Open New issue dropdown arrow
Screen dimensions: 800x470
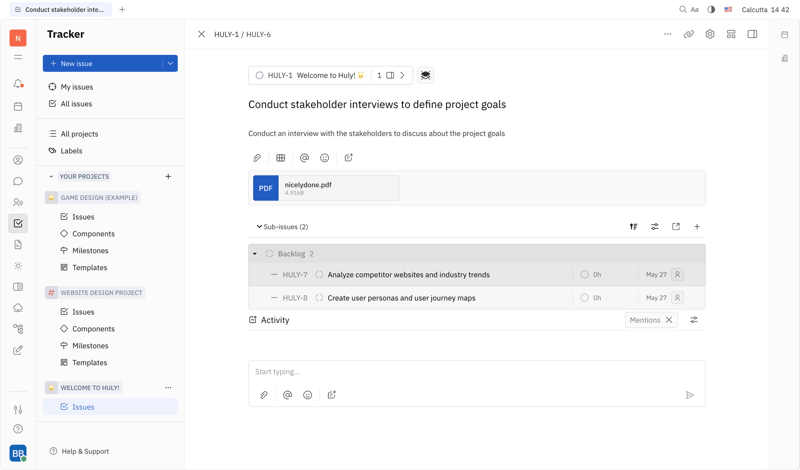[x=170, y=63]
